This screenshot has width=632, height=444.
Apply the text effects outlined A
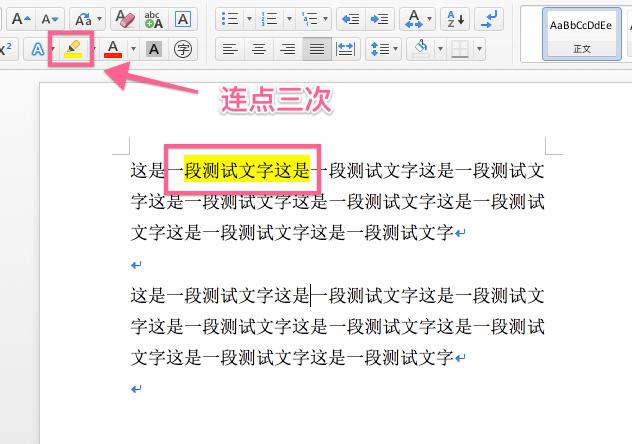pos(37,49)
